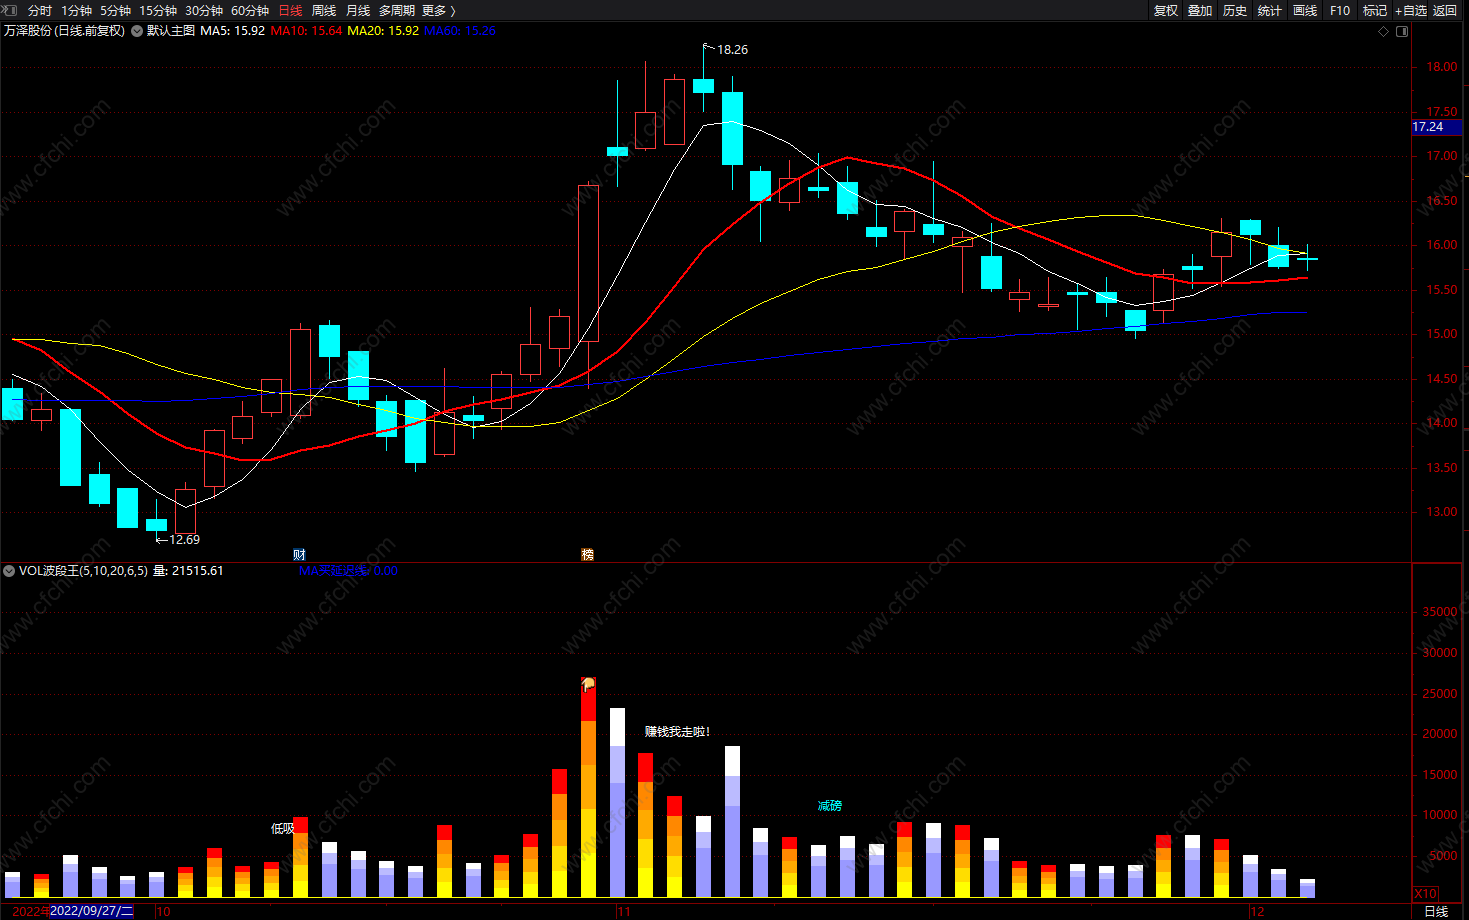Viewport: 1469px width, 920px height.
Task: Switch to 周线 weekly chart
Action: (x=324, y=10)
